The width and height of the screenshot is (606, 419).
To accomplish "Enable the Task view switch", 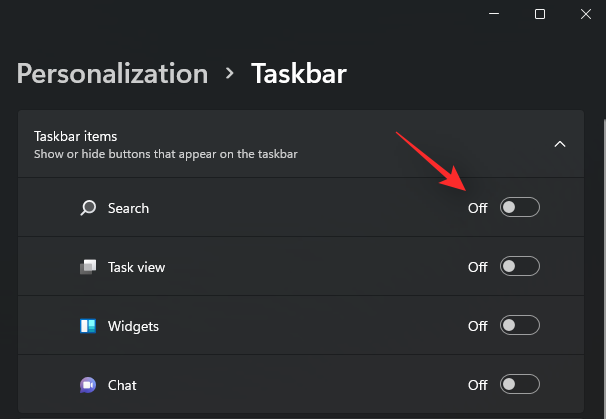I will click(x=520, y=267).
